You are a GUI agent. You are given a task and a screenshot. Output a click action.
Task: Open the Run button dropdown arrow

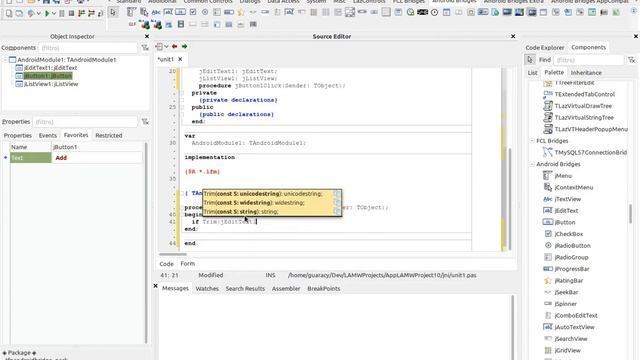tap(53, 13)
